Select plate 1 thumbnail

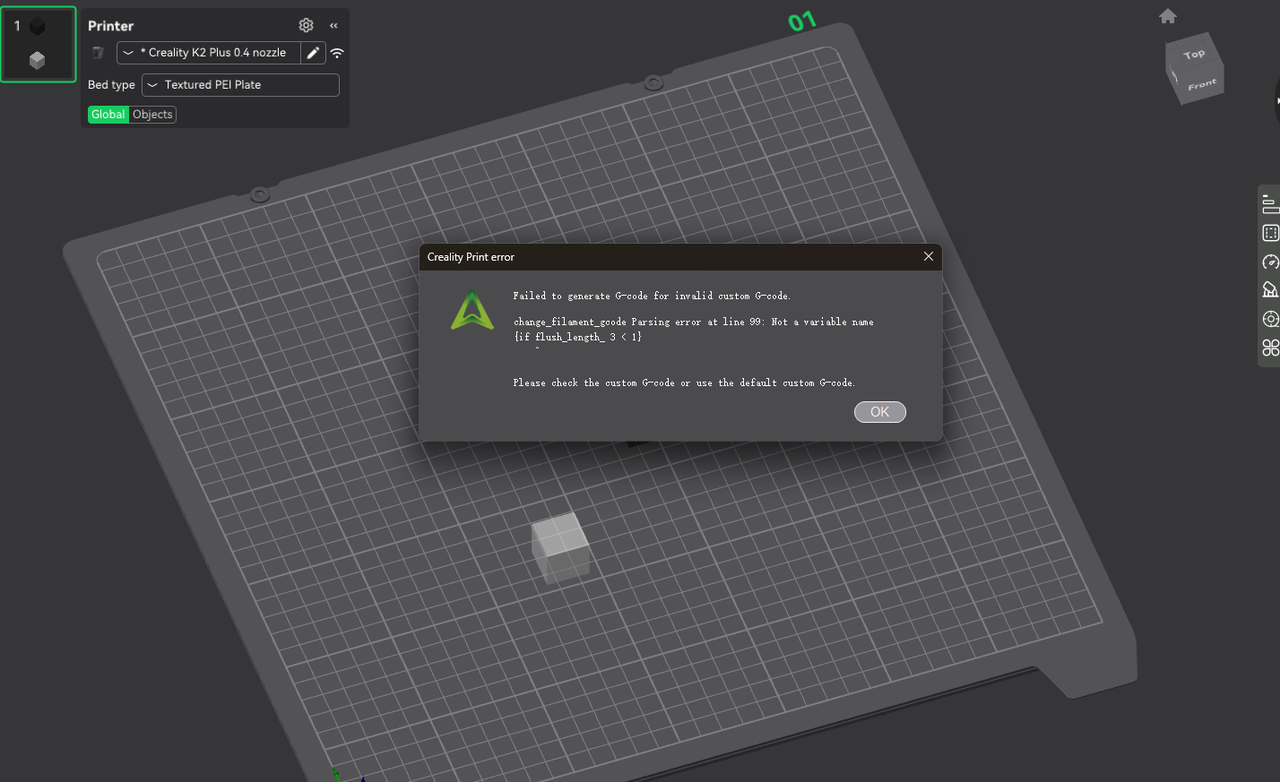point(38,44)
